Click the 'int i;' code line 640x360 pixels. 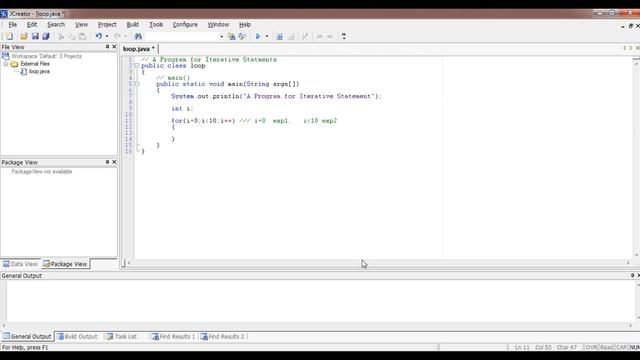182,109
